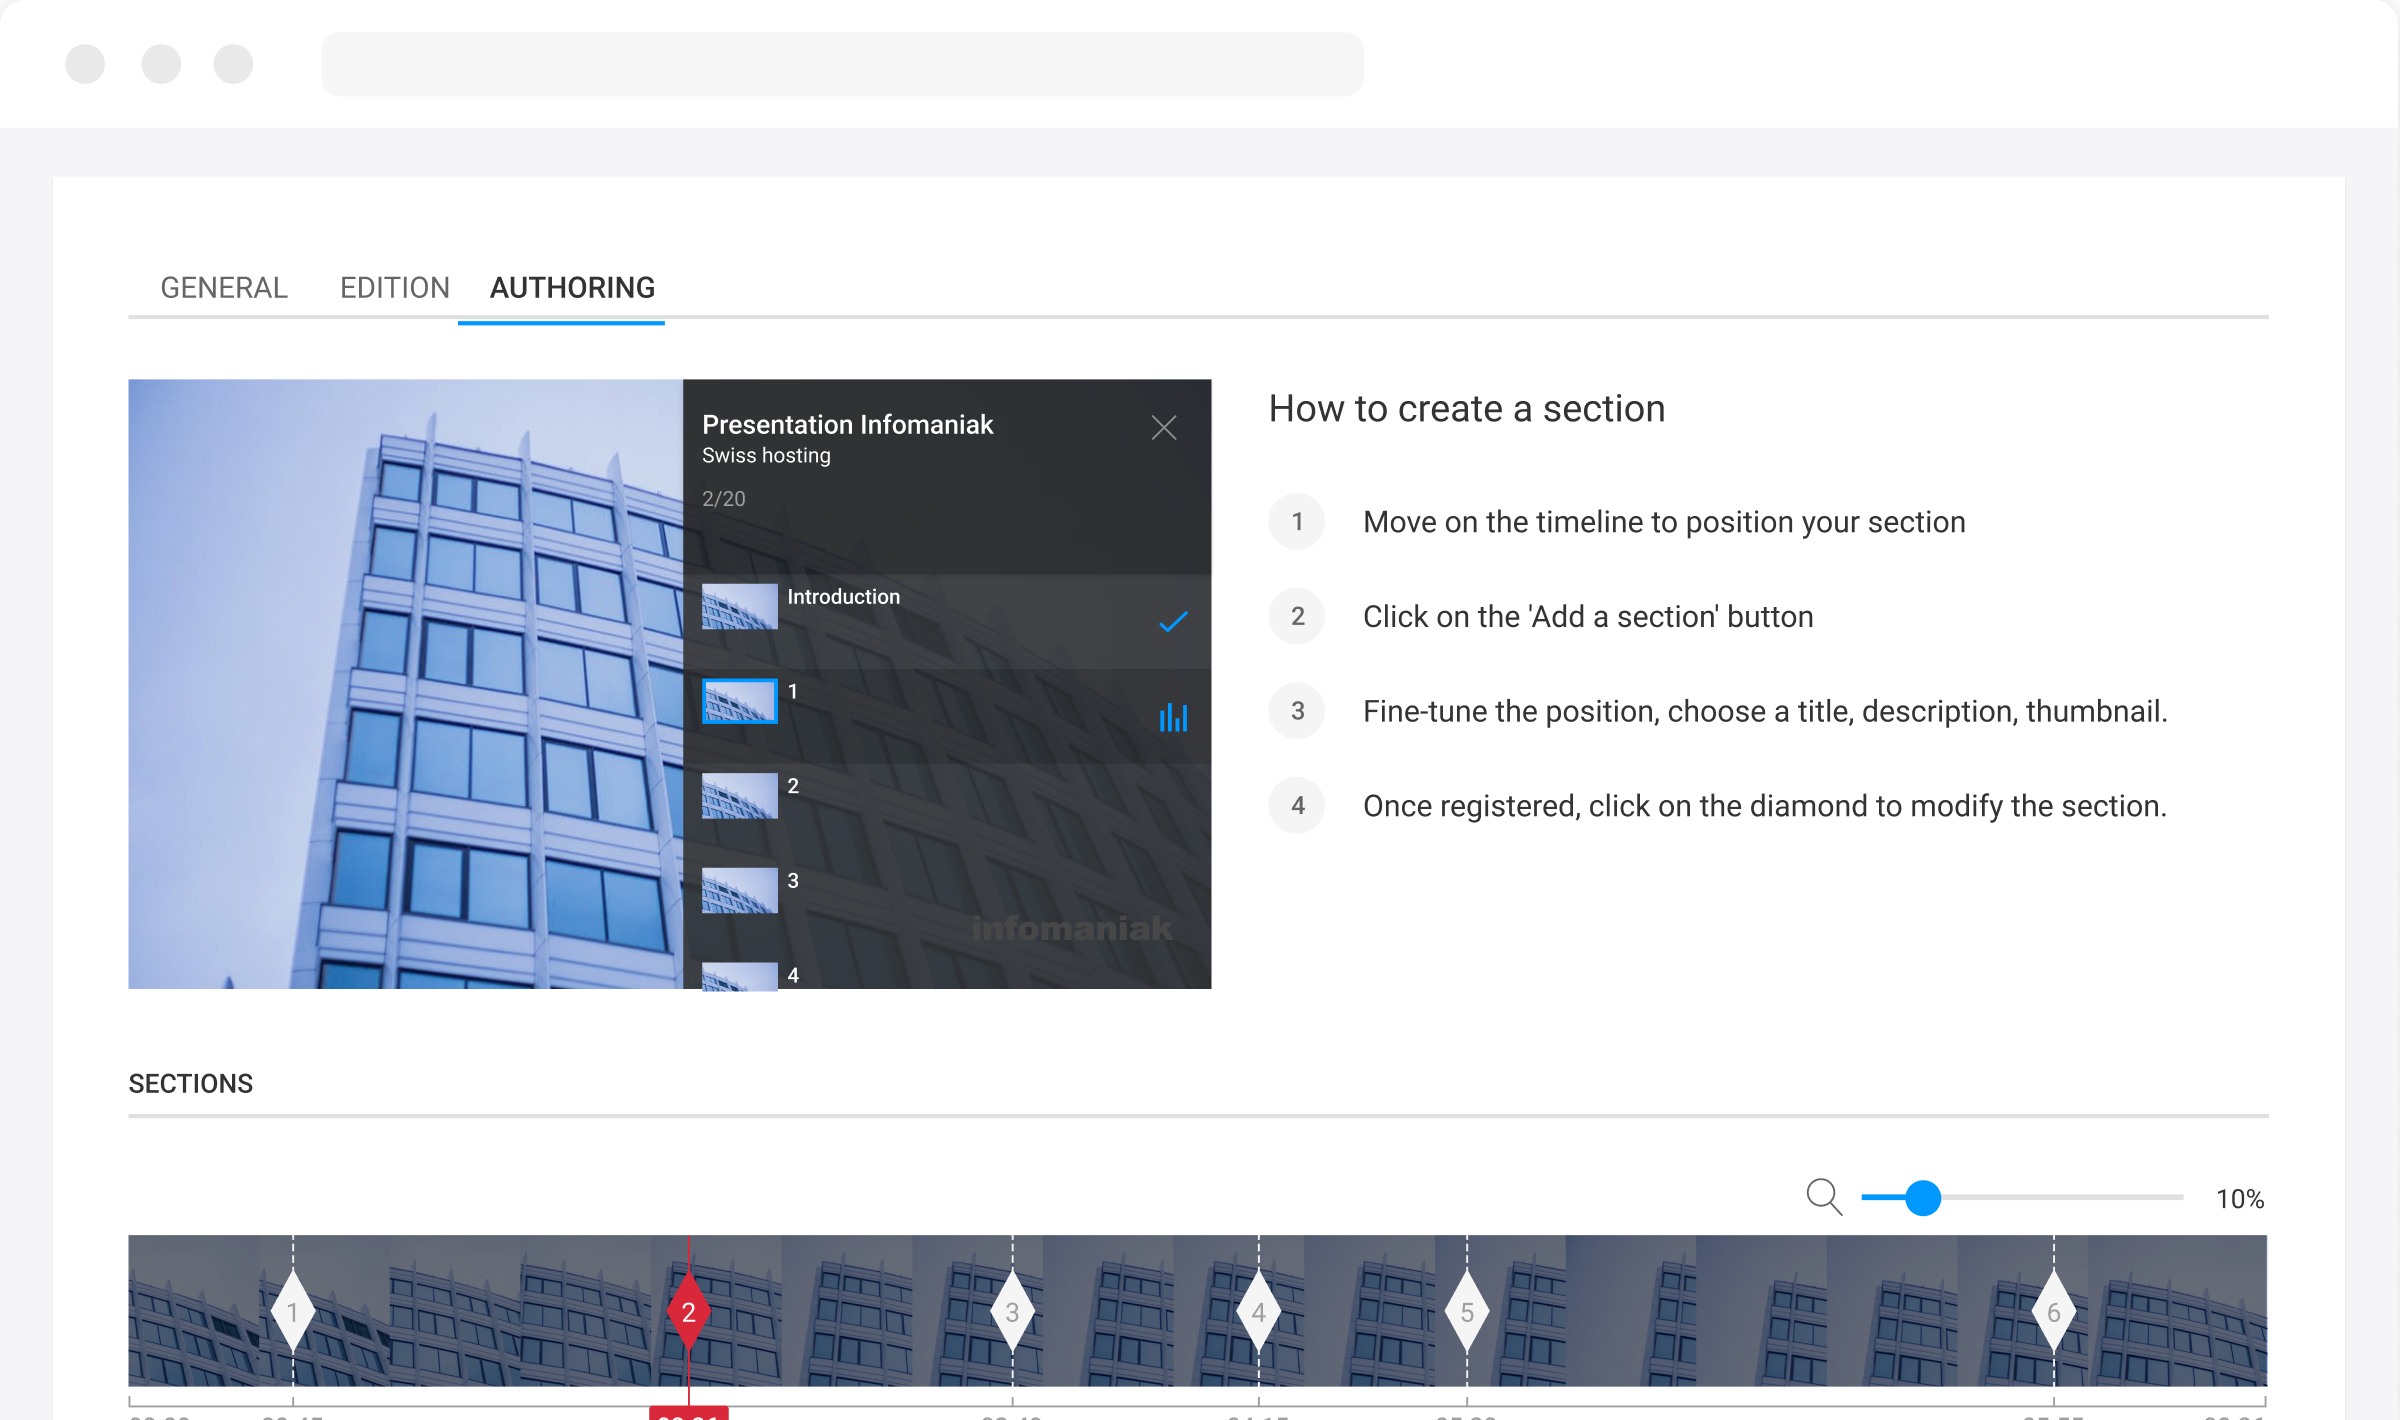Click the timeline zoom slider handle
Screen dimensions: 2400x1420
[1922, 1197]
